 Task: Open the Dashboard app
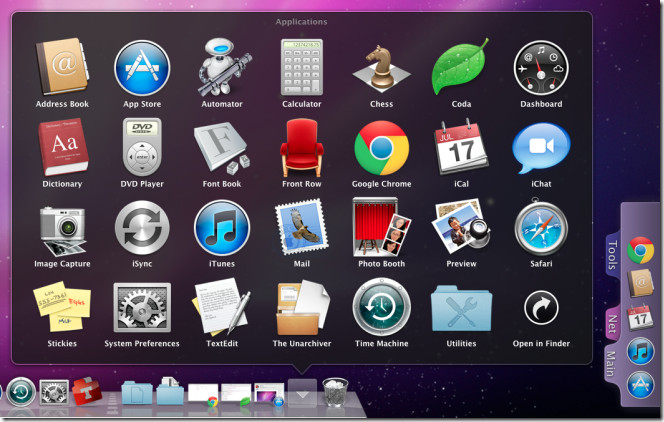click(541, 68)
